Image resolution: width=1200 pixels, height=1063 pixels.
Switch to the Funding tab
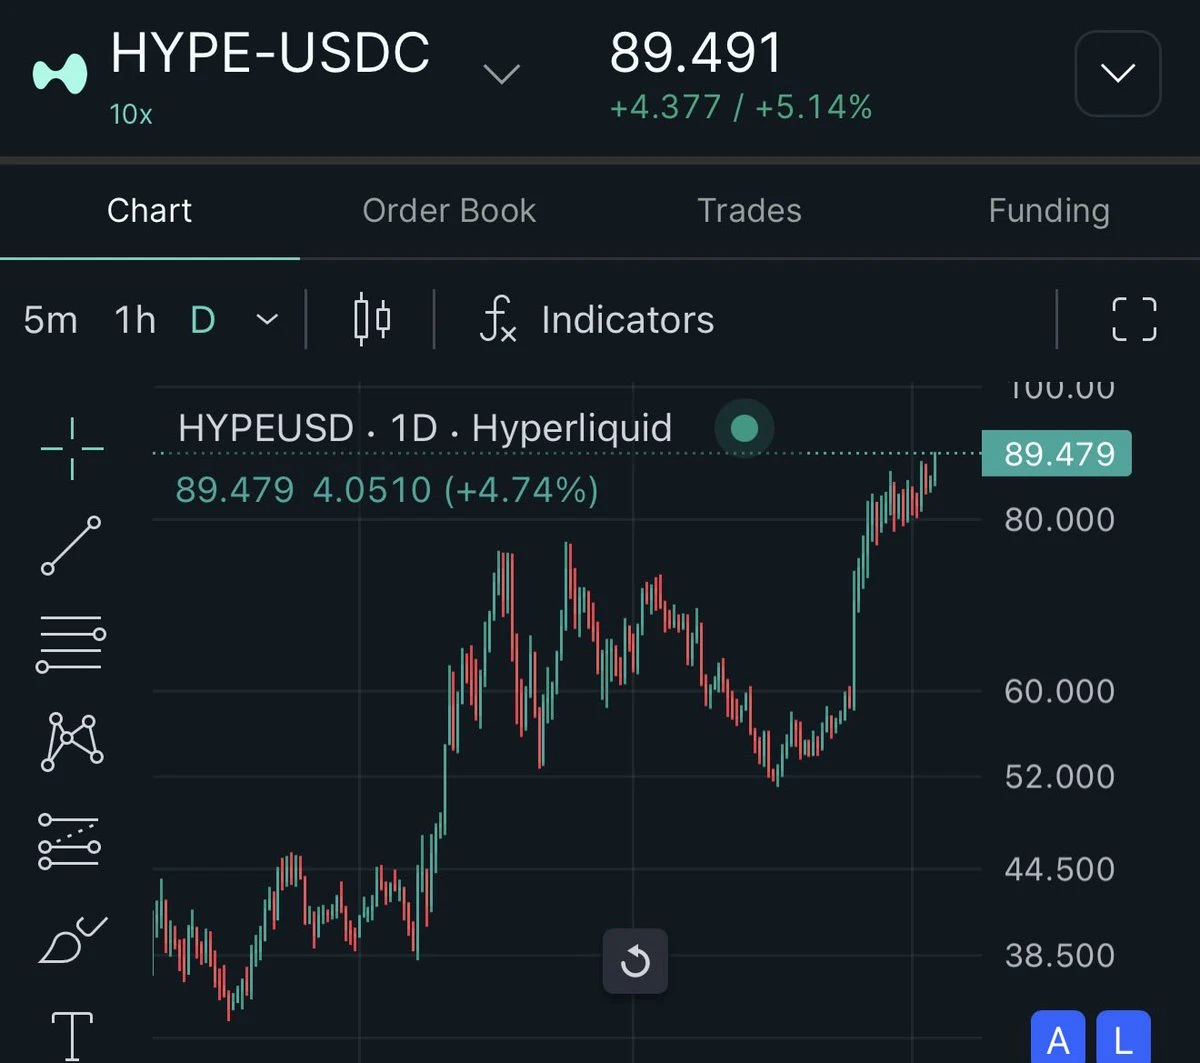pos(1049,210)
